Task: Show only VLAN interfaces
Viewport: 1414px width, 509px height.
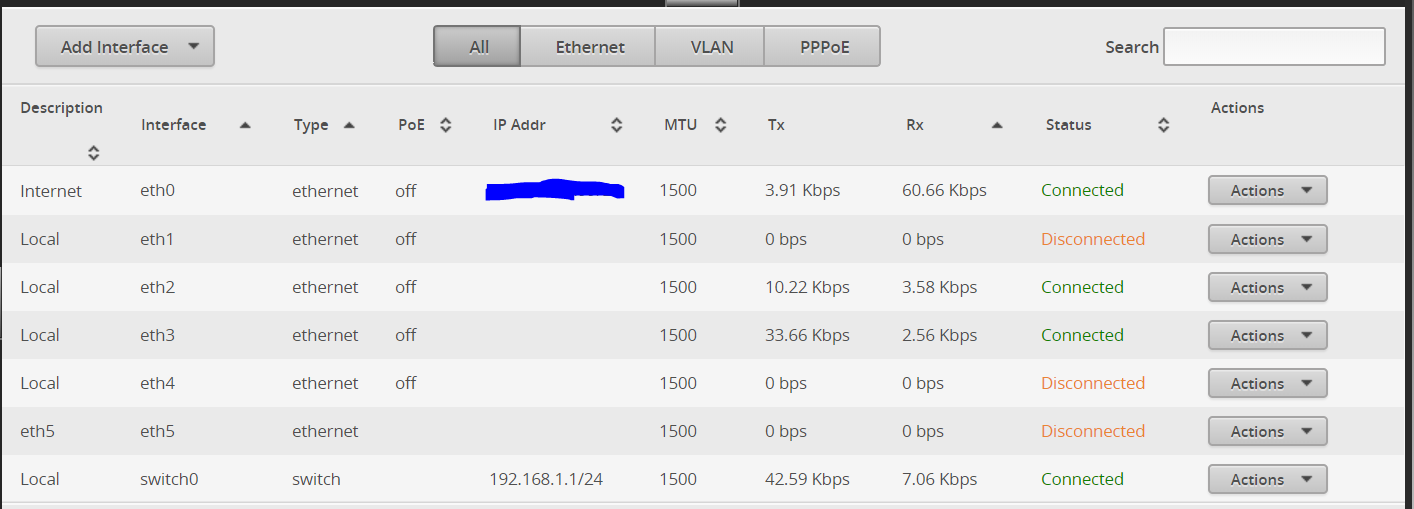Action: (711, 47)
